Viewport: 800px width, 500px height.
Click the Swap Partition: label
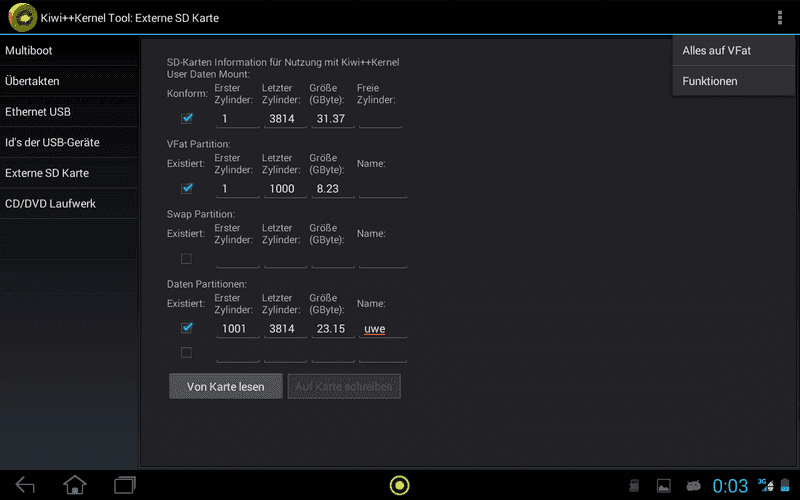[201, 214]
